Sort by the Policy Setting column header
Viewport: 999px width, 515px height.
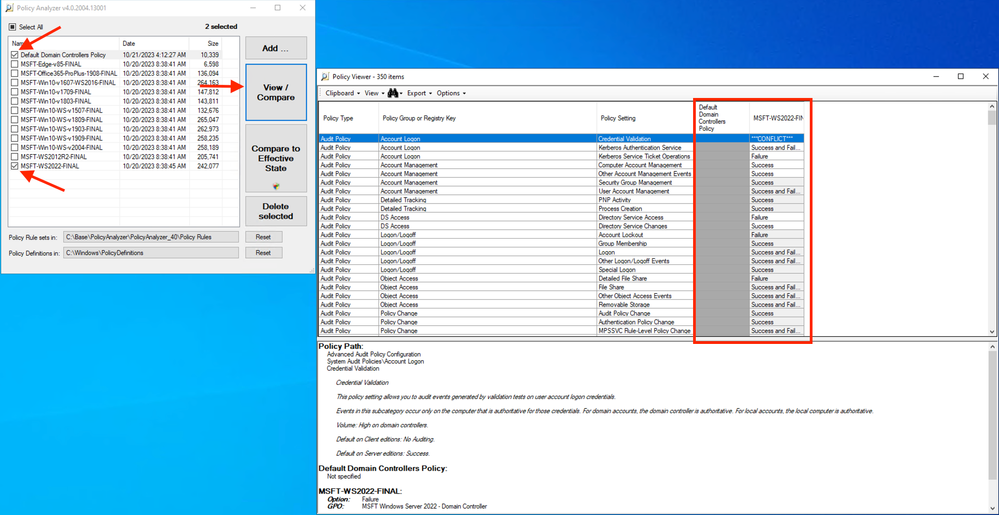pos(646,119)
